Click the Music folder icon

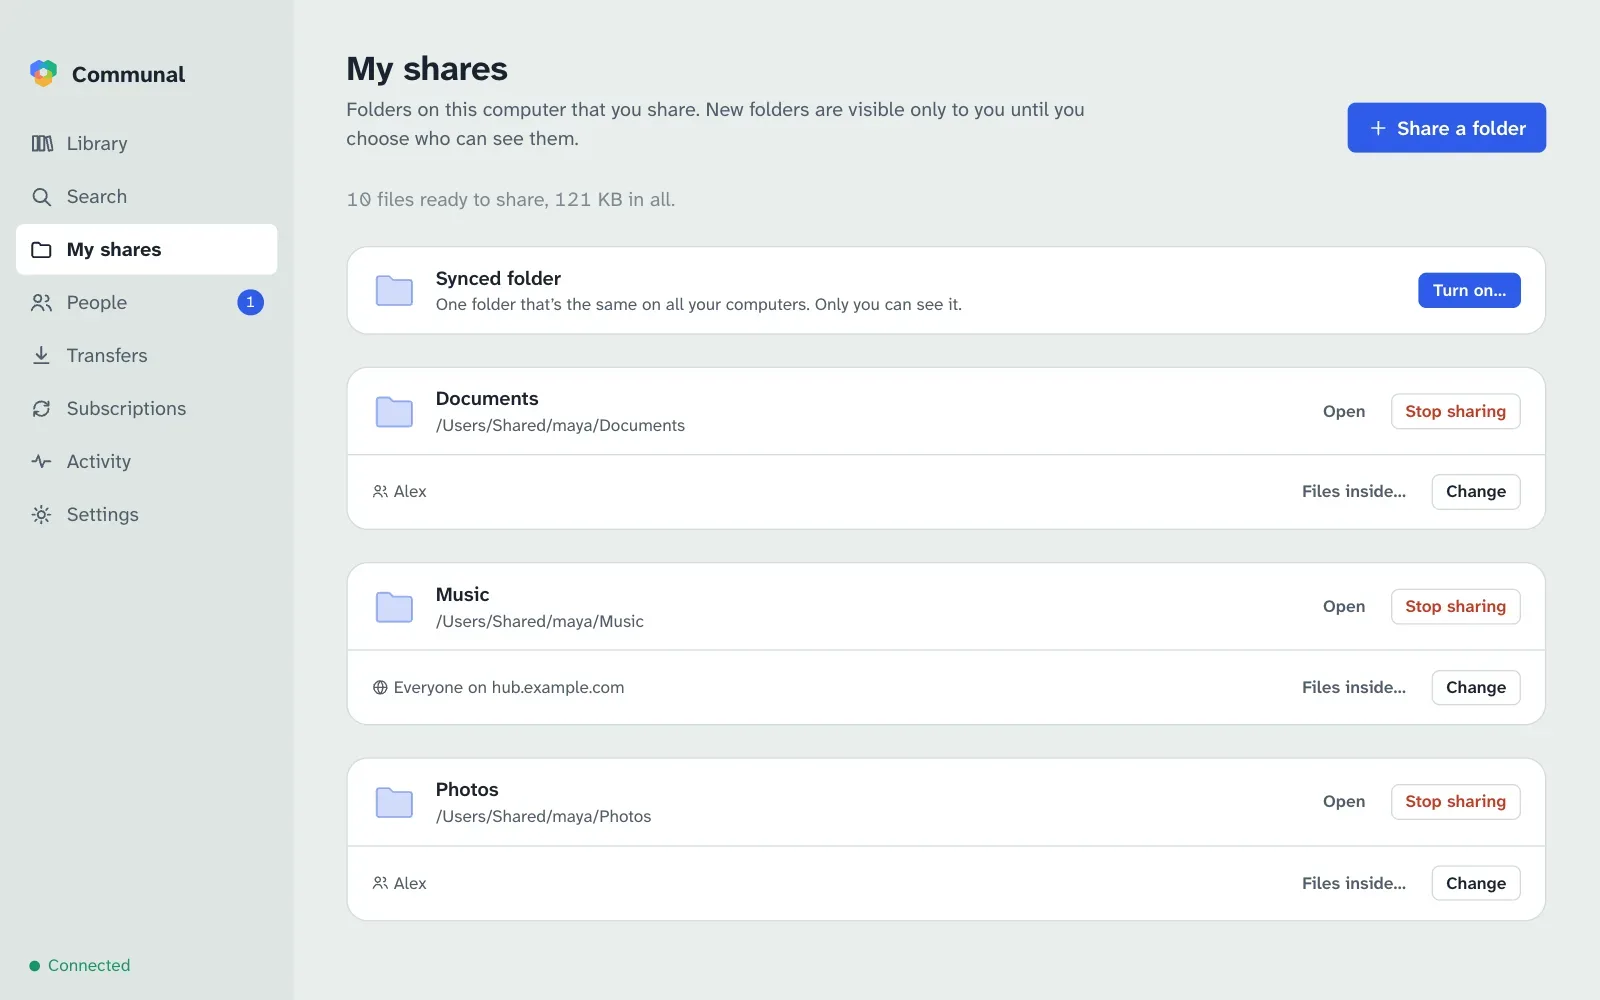(x=394, y=607)
